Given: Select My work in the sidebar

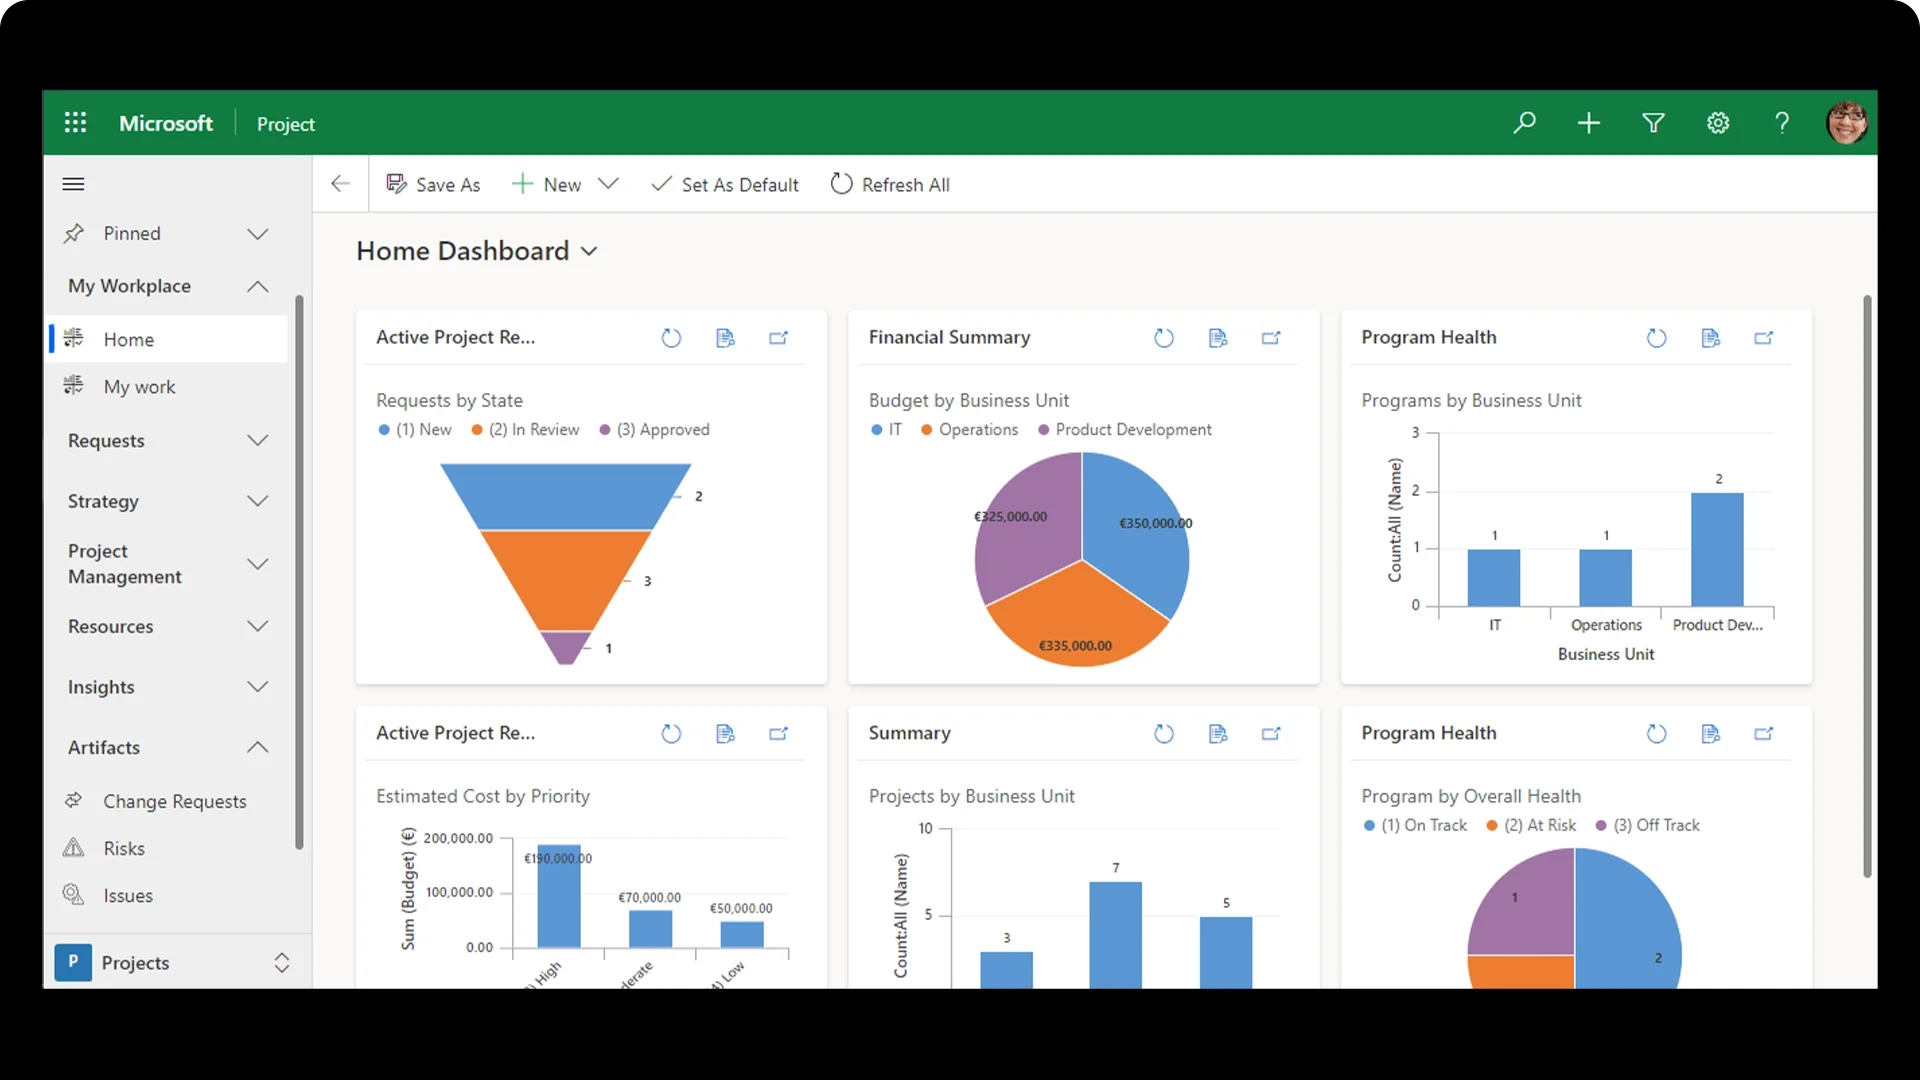Looking at the screenshot, I should point(139,387).
